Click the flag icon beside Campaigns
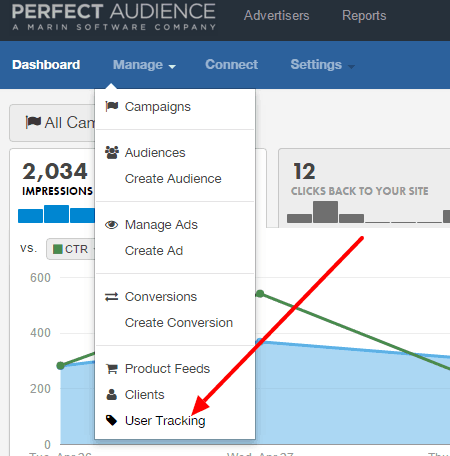 point(112,106)
